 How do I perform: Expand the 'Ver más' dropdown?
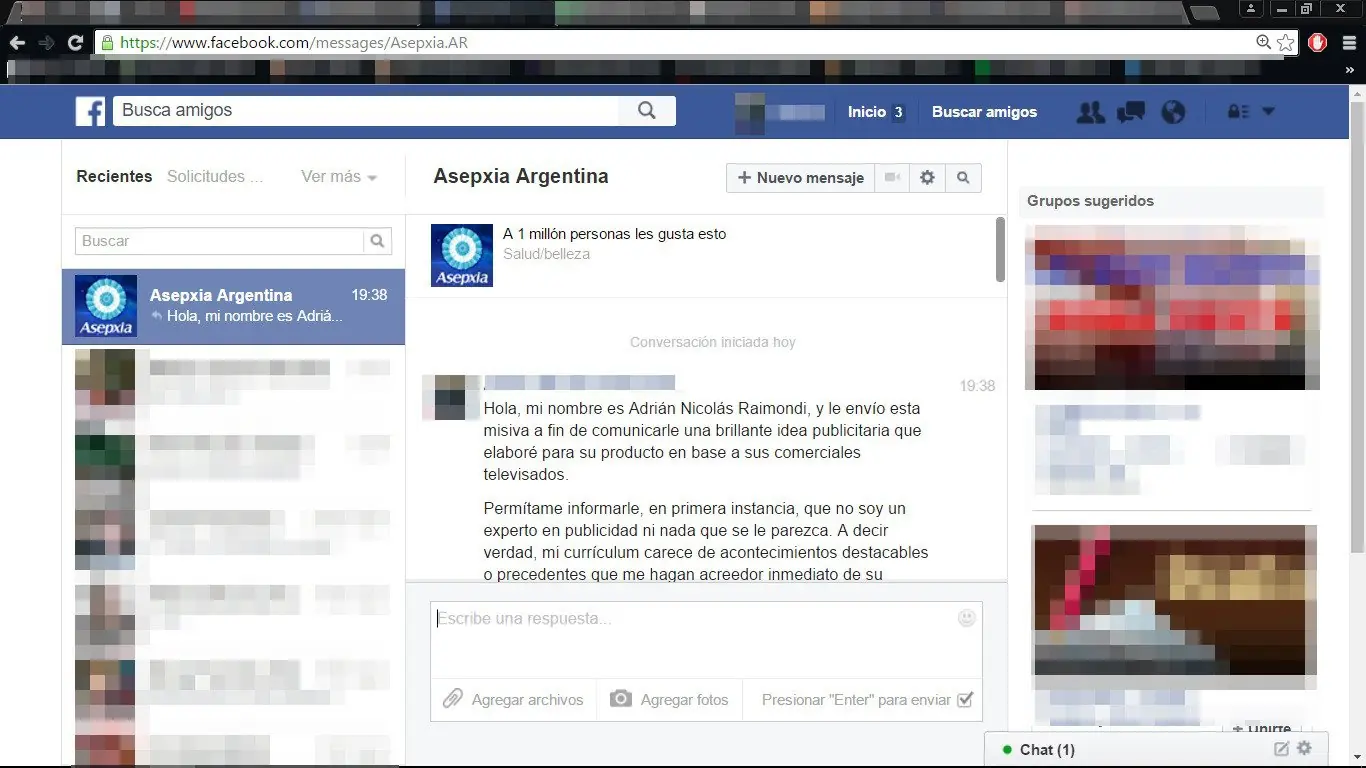tap(338, 177)
